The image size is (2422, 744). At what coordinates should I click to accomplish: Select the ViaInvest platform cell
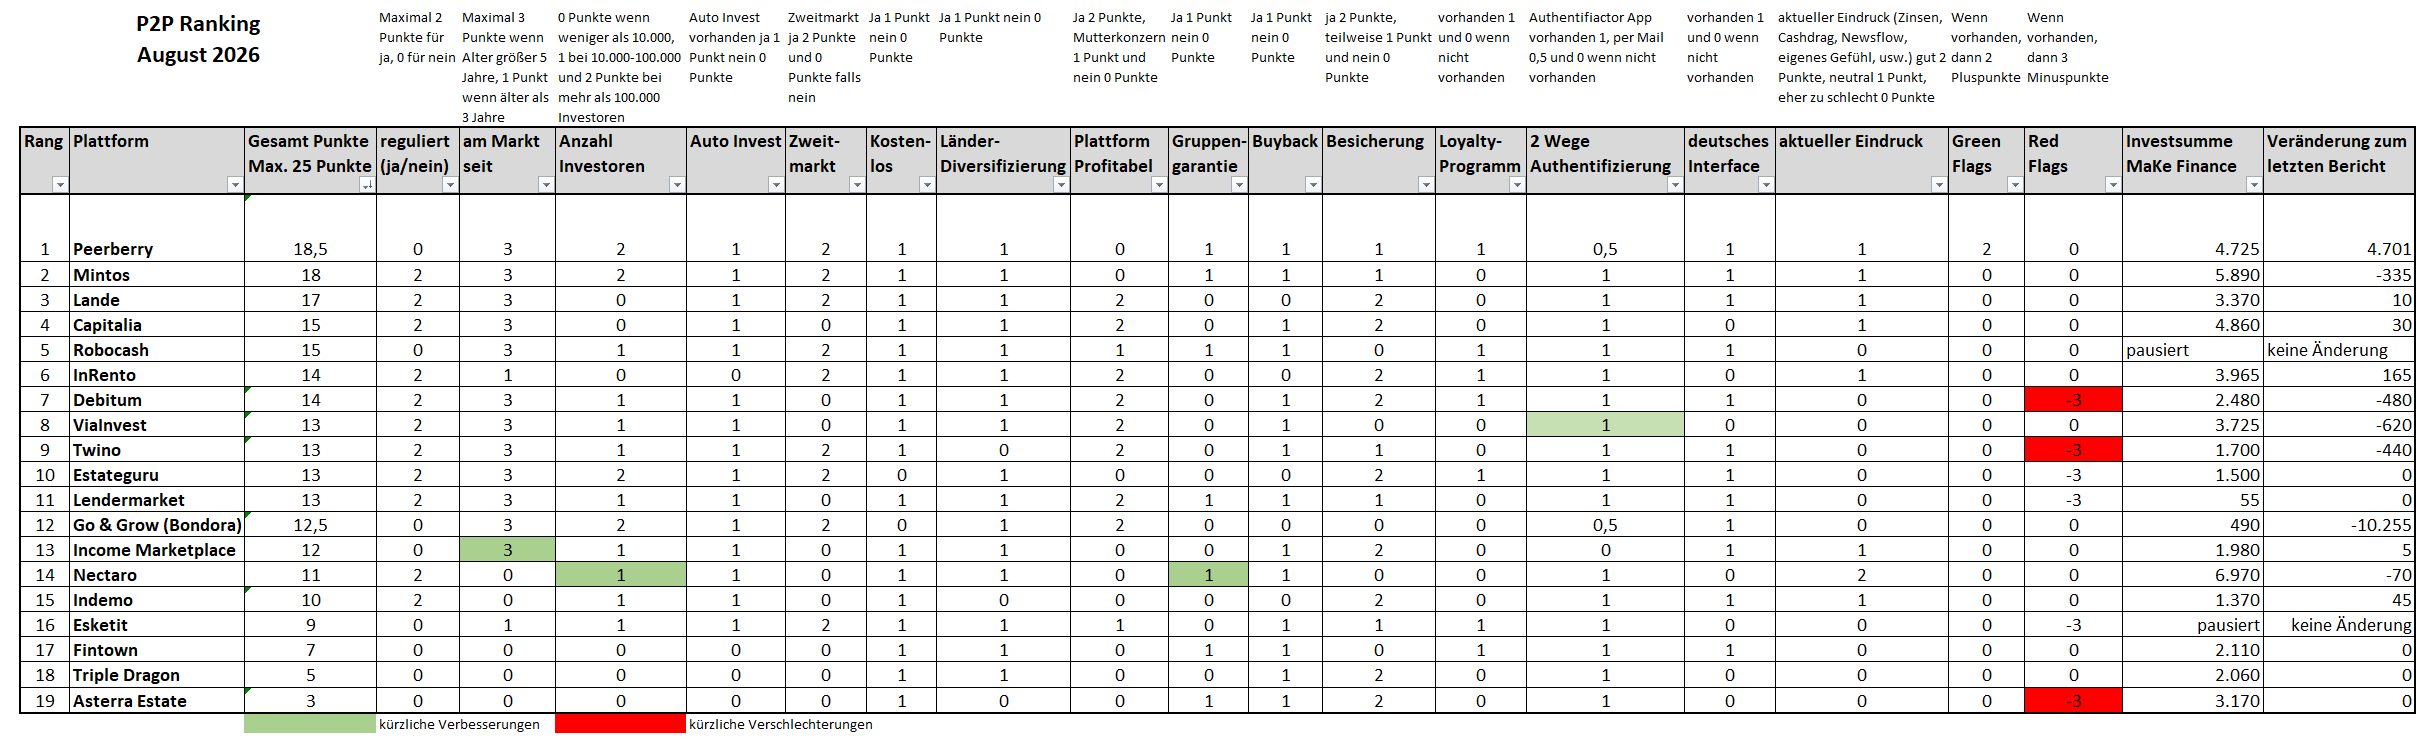(x=157, y=425)
